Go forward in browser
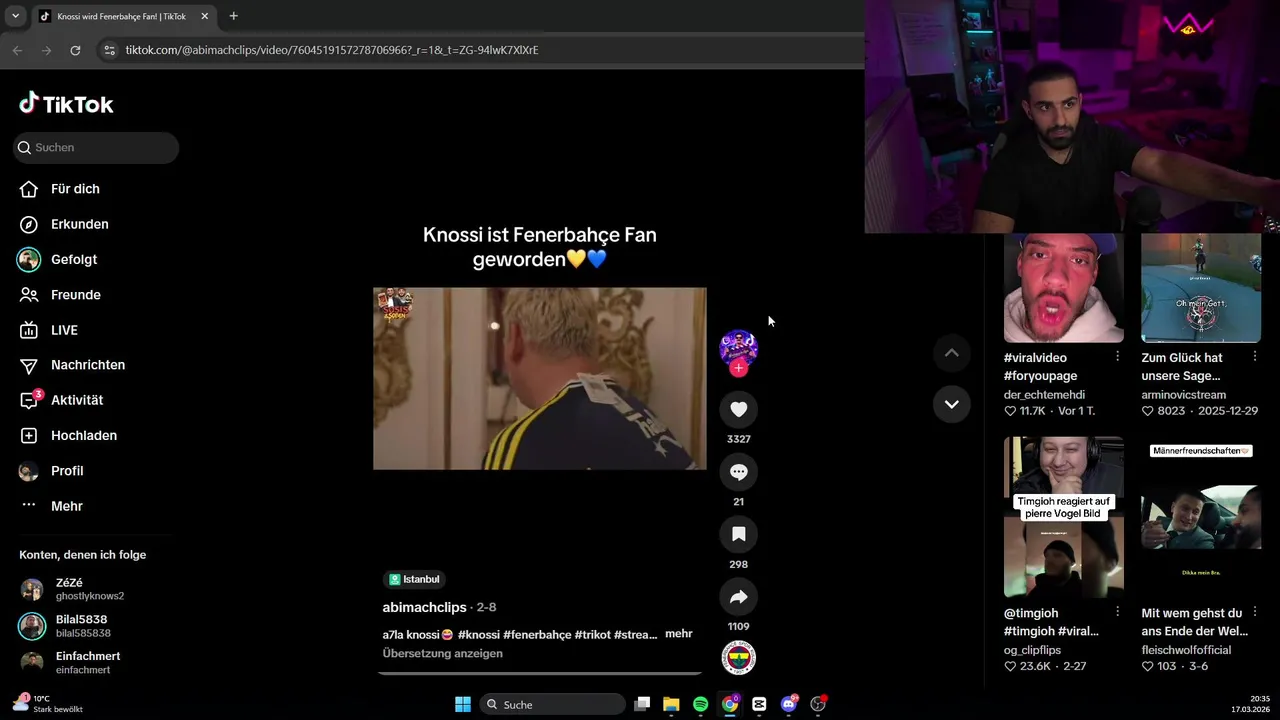The height and width of the screenshot is (720, 1280). click(x=46, y=50)
